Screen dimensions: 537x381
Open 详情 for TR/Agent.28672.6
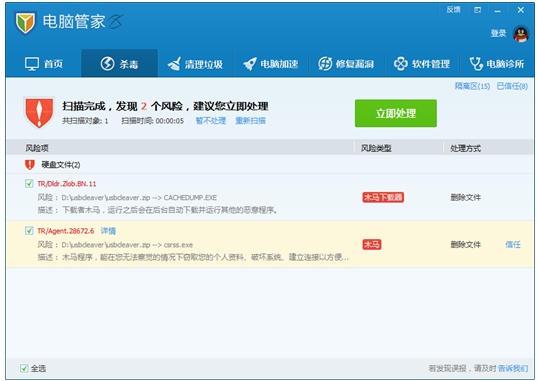pos(108,231)
